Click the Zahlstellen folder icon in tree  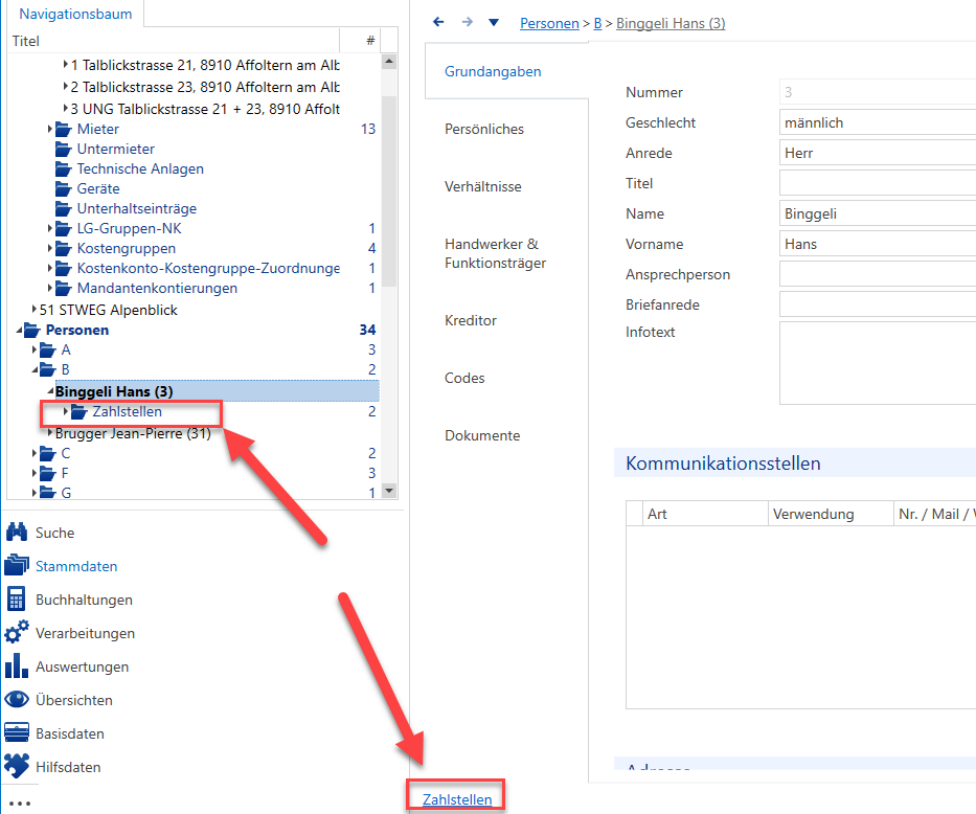click(78, 411)
